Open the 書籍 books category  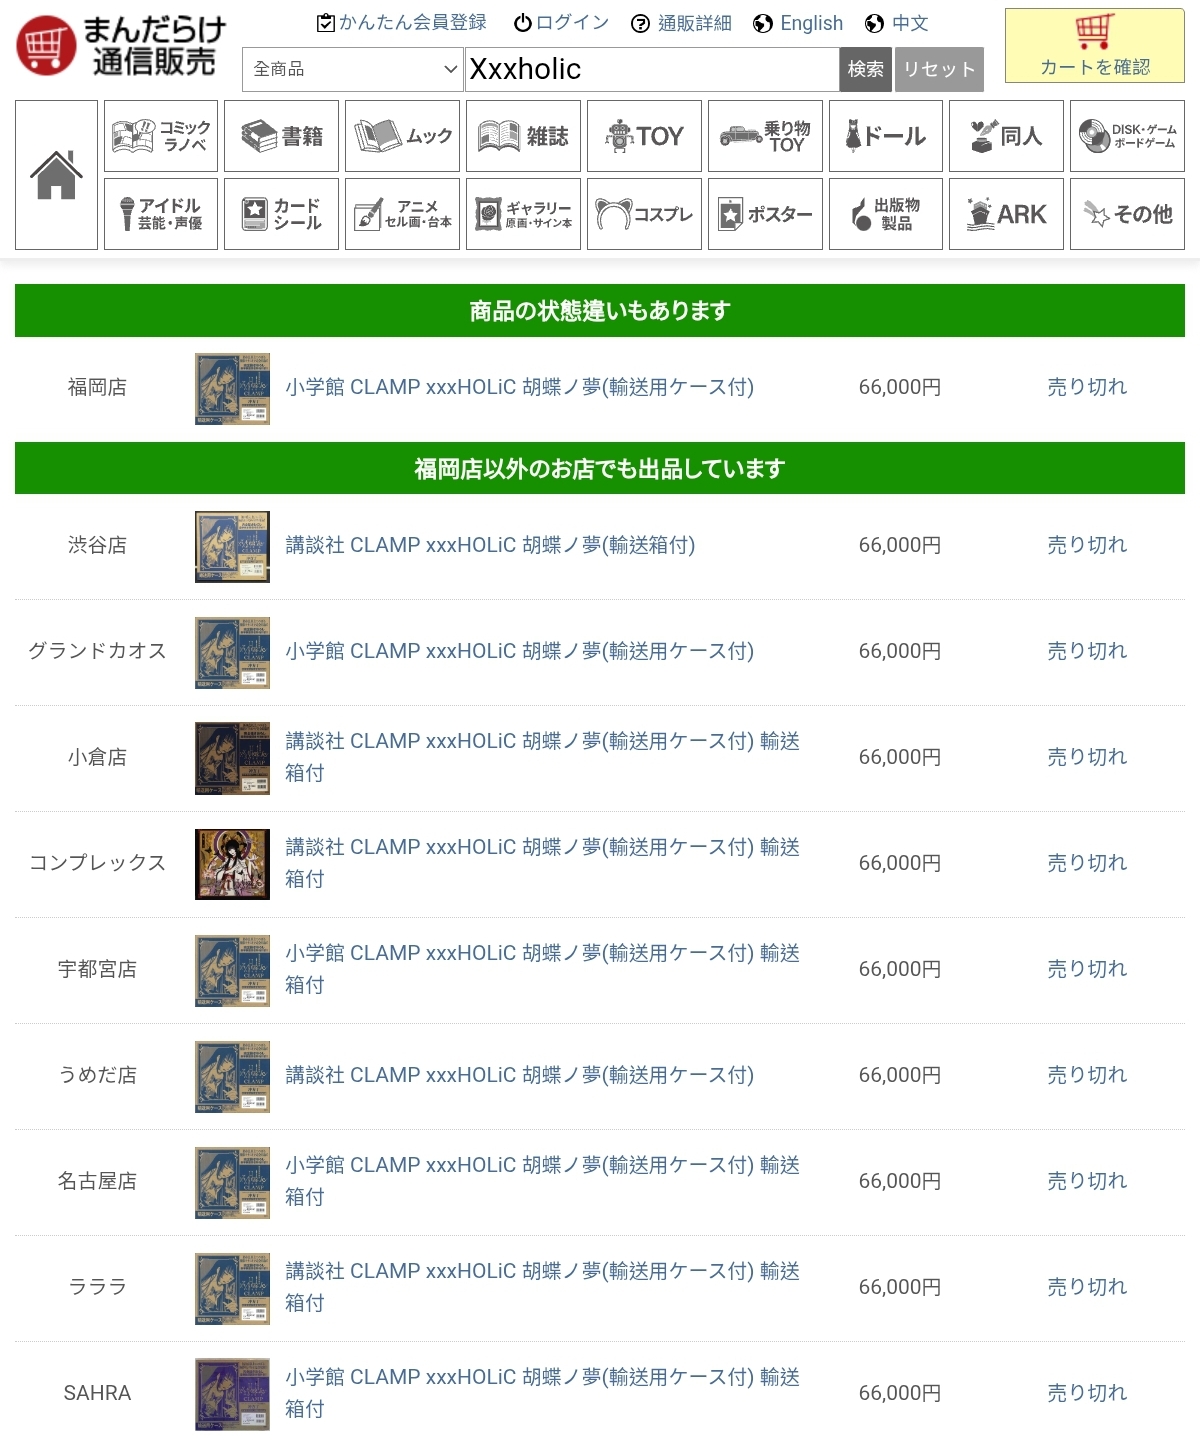[x=281, y=135]
